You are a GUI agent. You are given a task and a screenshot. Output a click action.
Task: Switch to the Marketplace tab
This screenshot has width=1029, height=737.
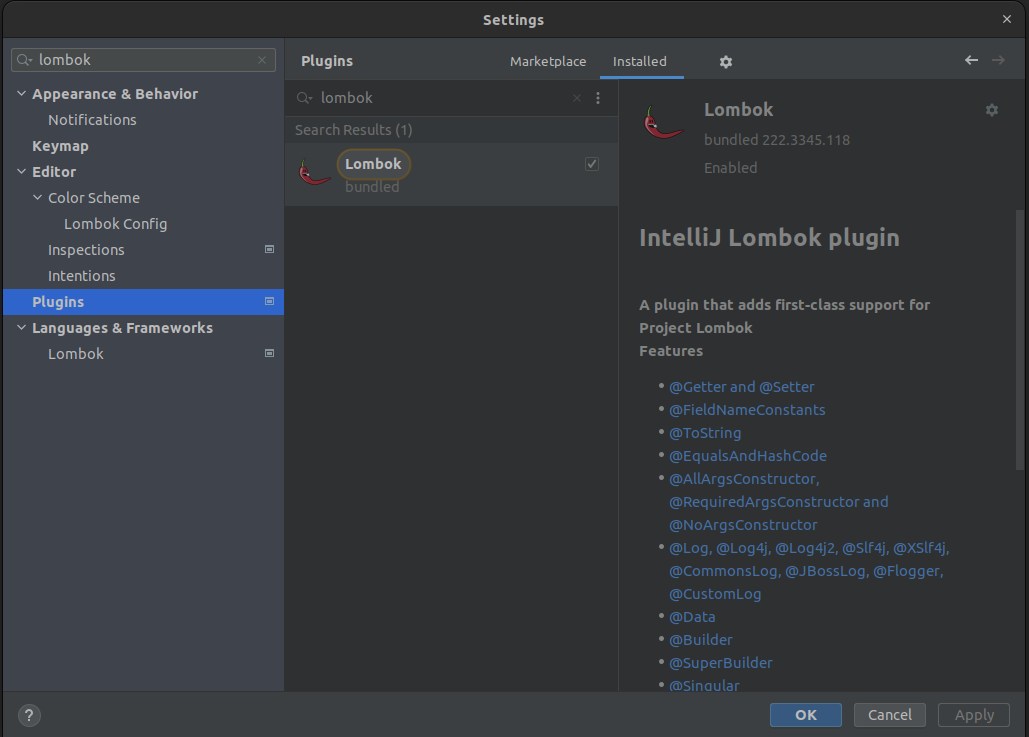point(548,61)
